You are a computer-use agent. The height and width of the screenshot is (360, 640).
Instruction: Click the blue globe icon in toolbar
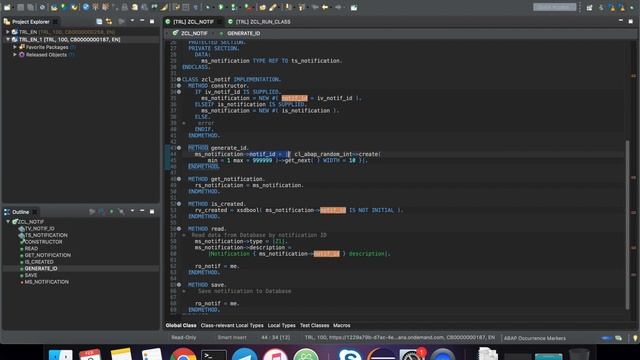pyautogui.click(x=86, y=7)
